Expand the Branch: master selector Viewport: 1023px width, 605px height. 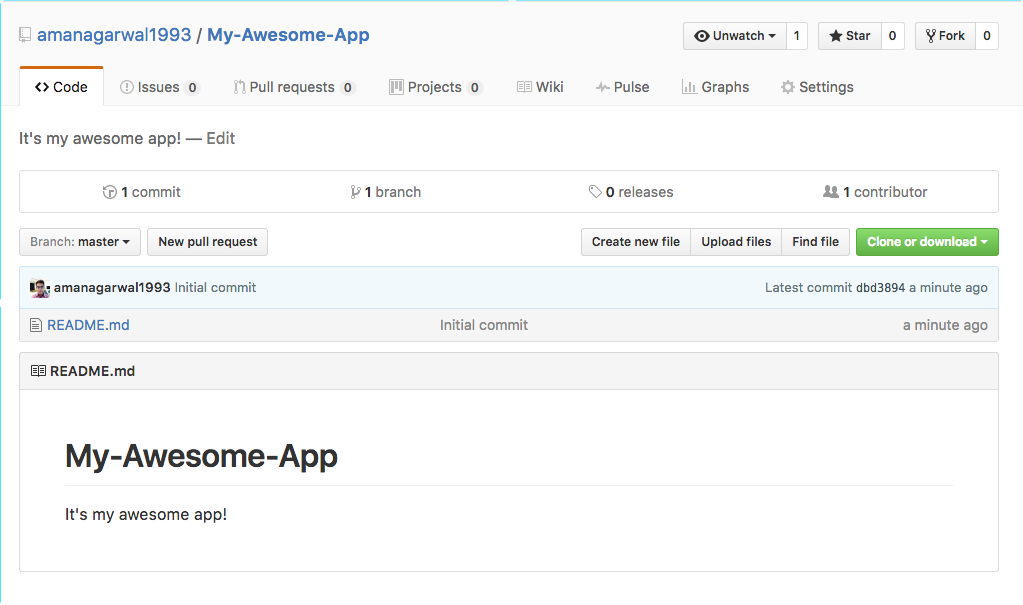pyautogui.click(x=80, y=242)
